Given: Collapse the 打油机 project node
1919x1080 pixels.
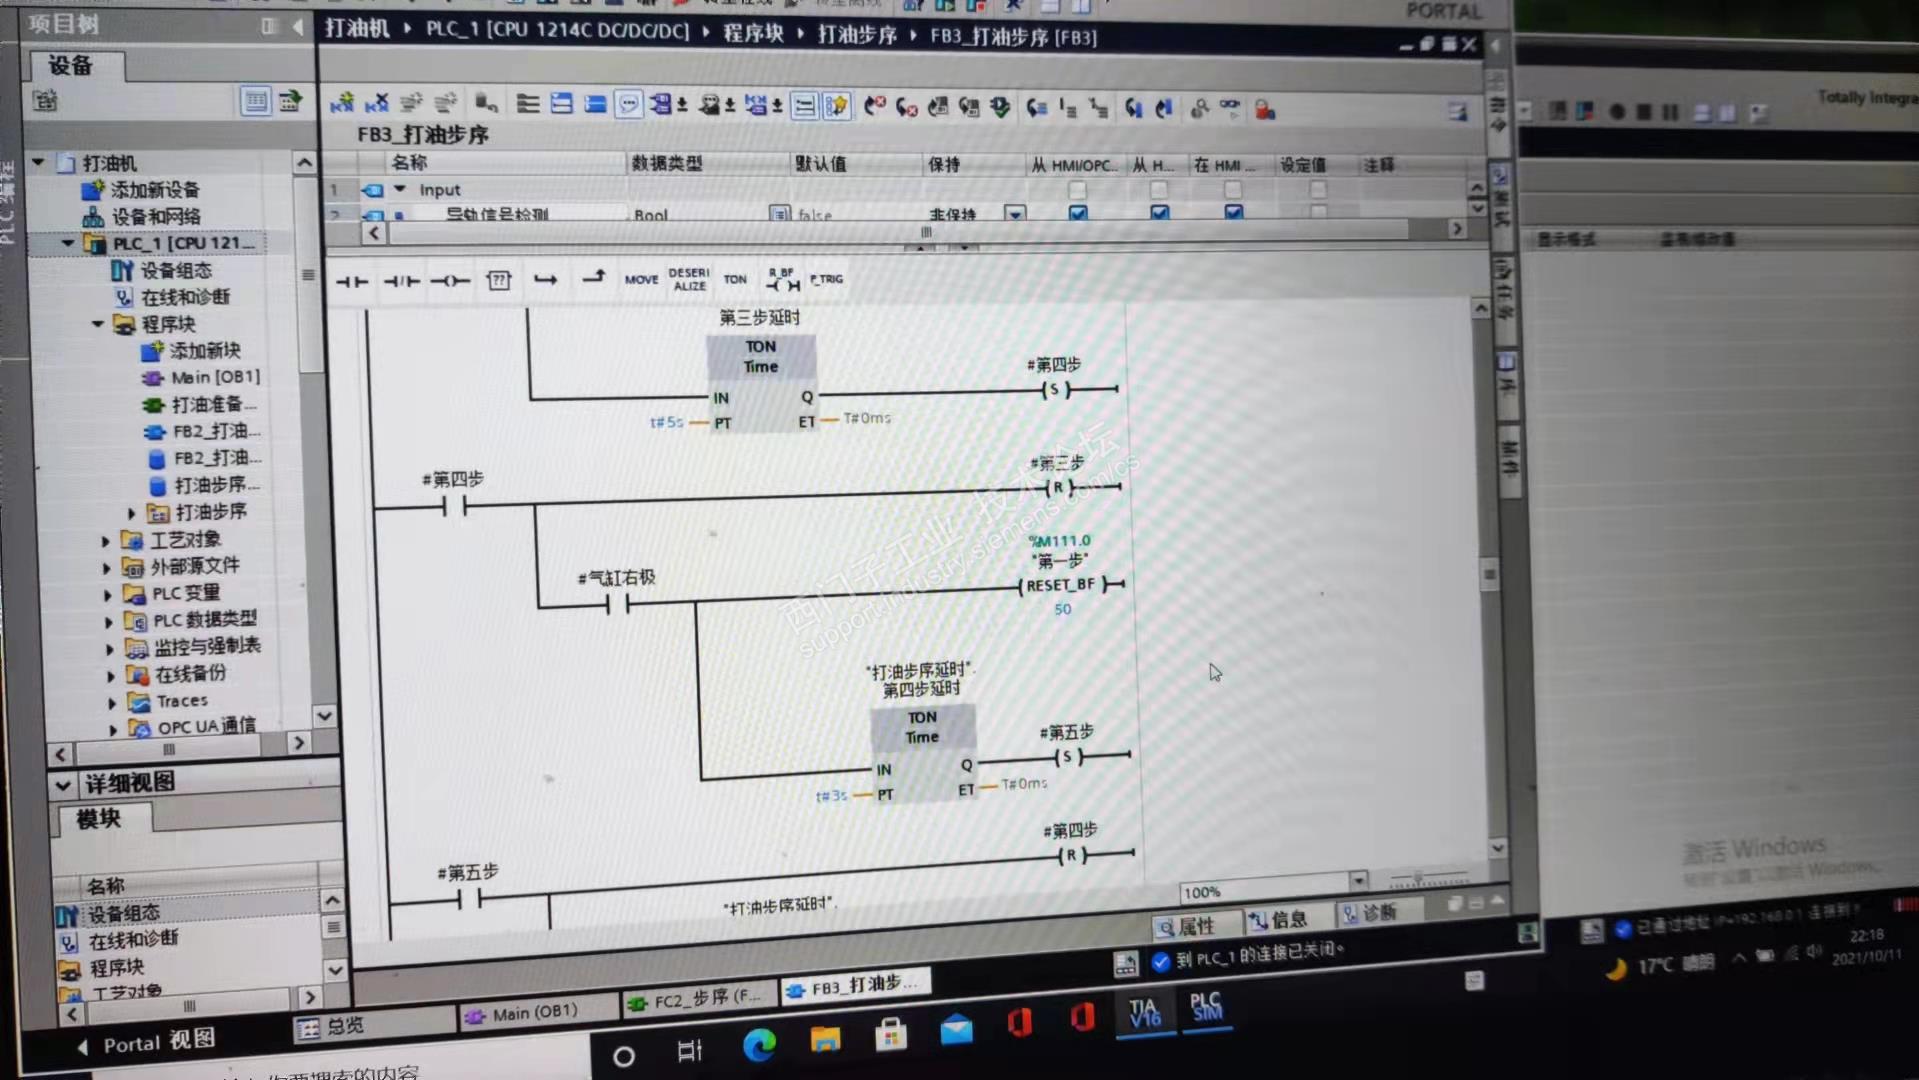Looking at the screenshot, I should pos(38,162).
